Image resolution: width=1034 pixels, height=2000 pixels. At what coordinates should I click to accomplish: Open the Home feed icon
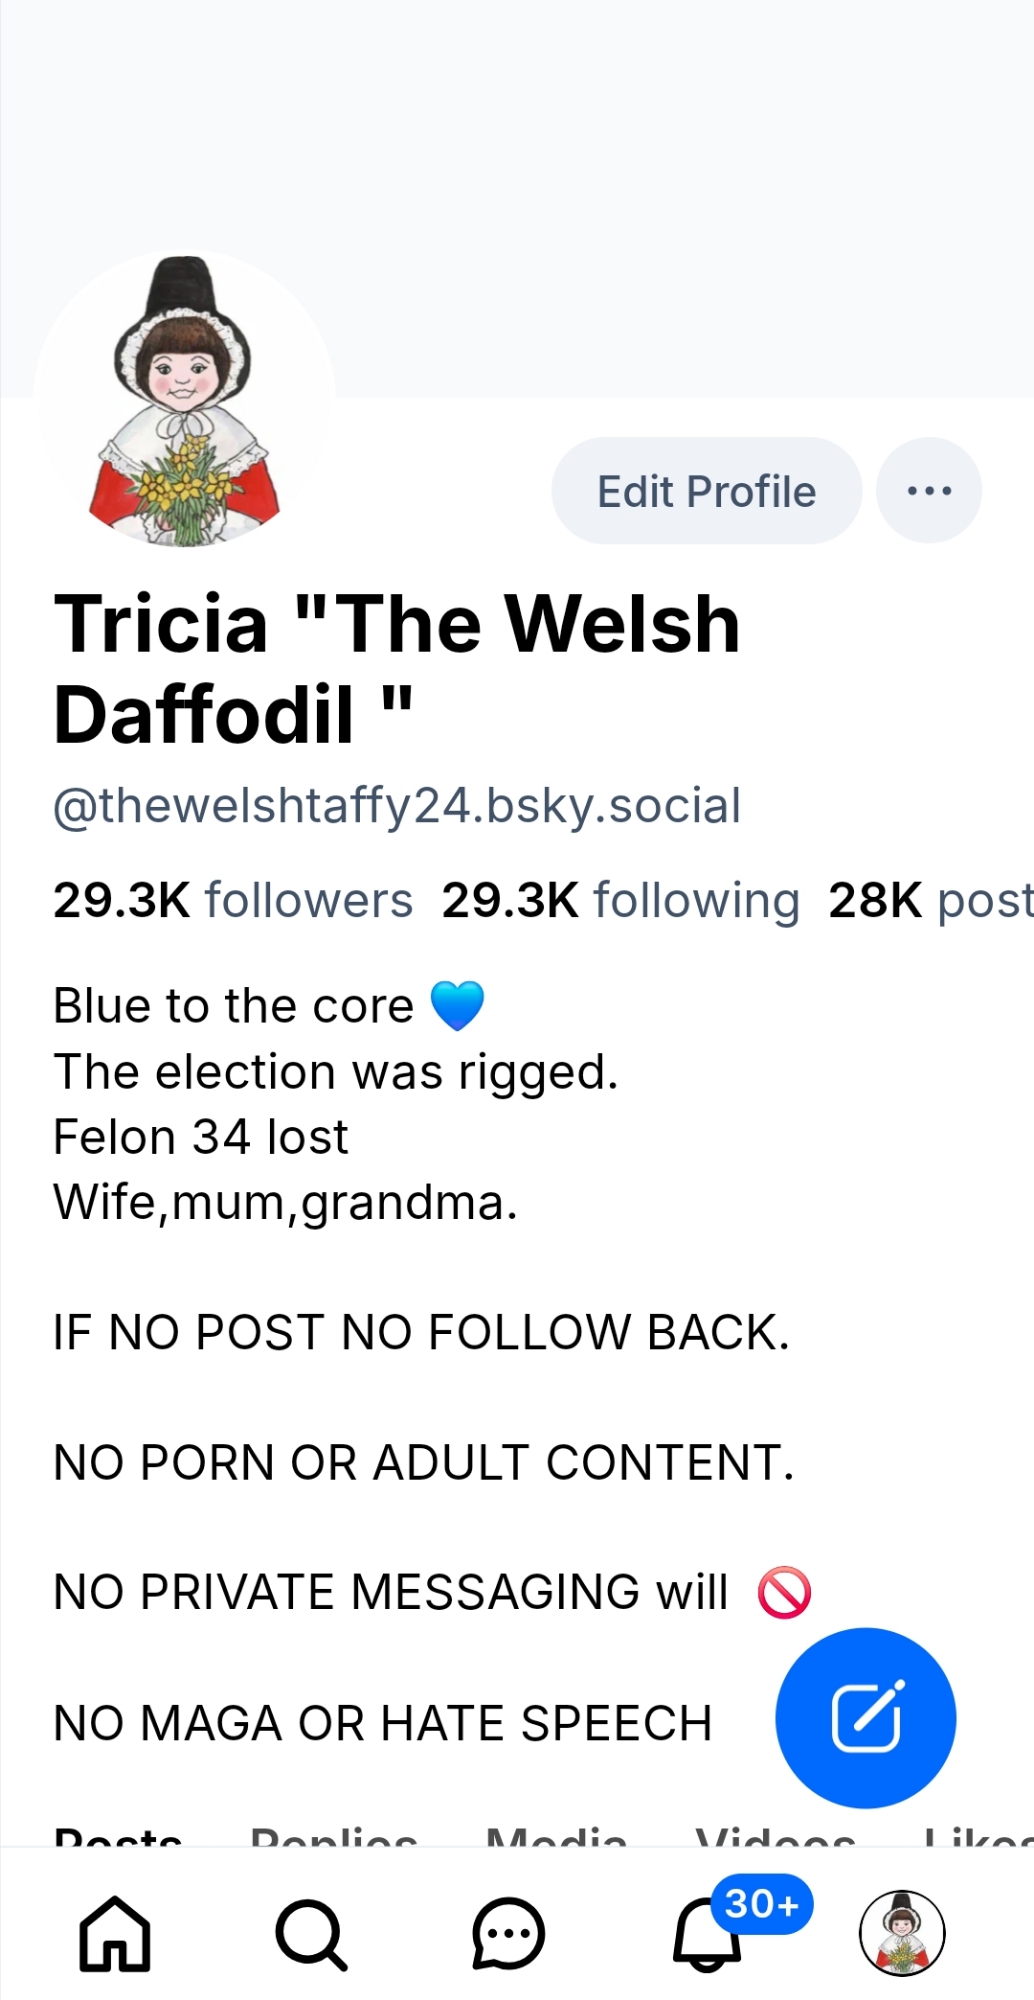coord(115,1933)
